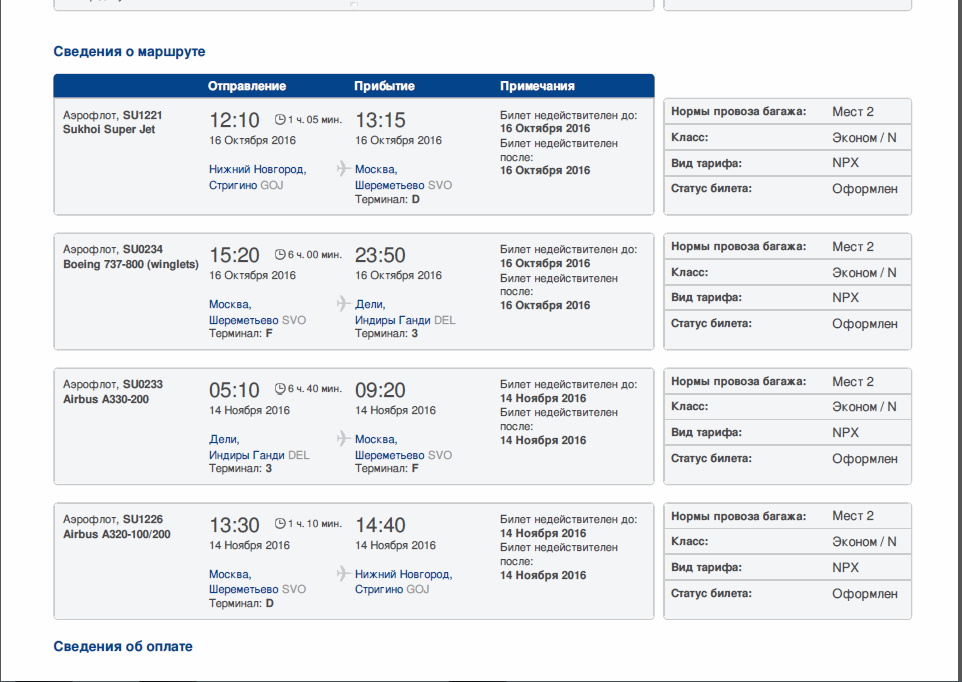Click the clock icon beside 1 ч. 05 мин.

(x=280, y=119)
